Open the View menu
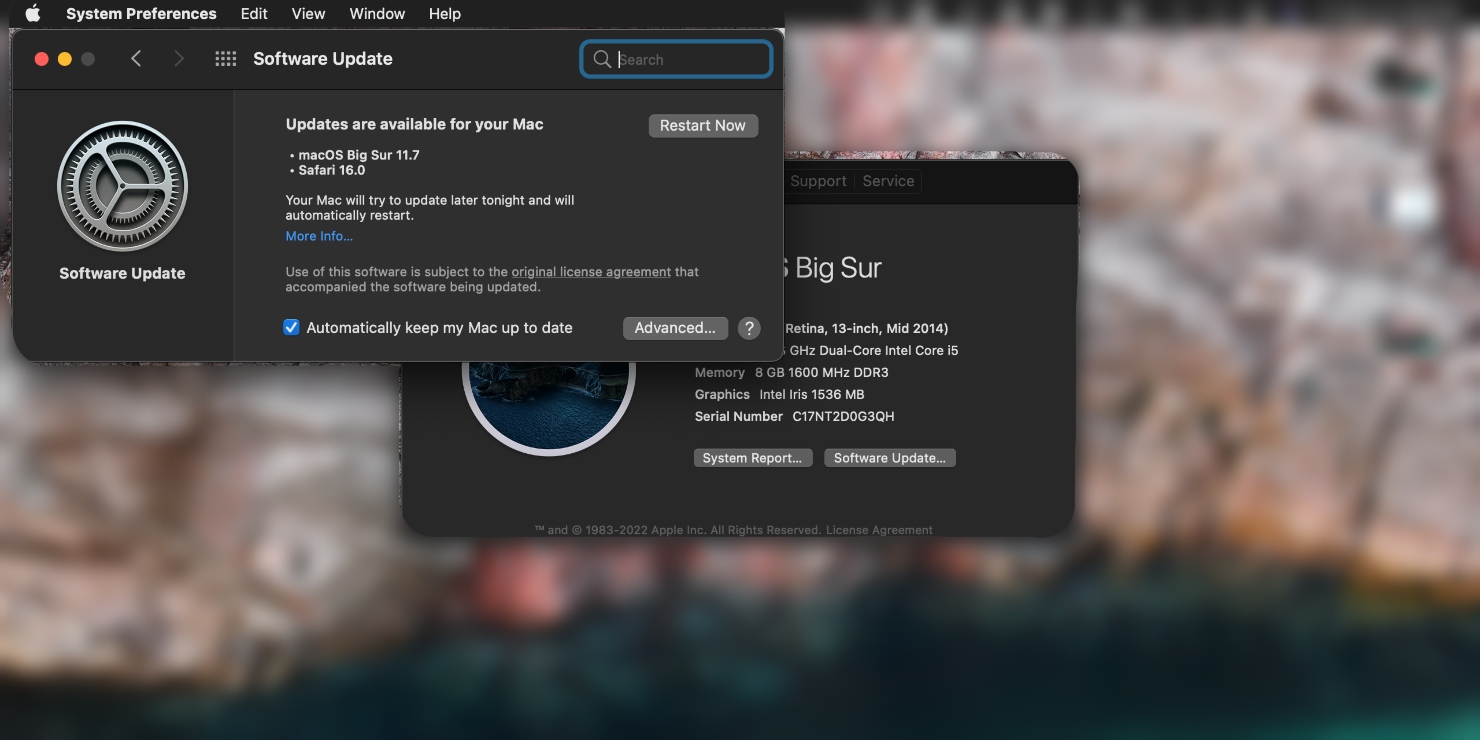1480x740 pixels. point(308,14)
